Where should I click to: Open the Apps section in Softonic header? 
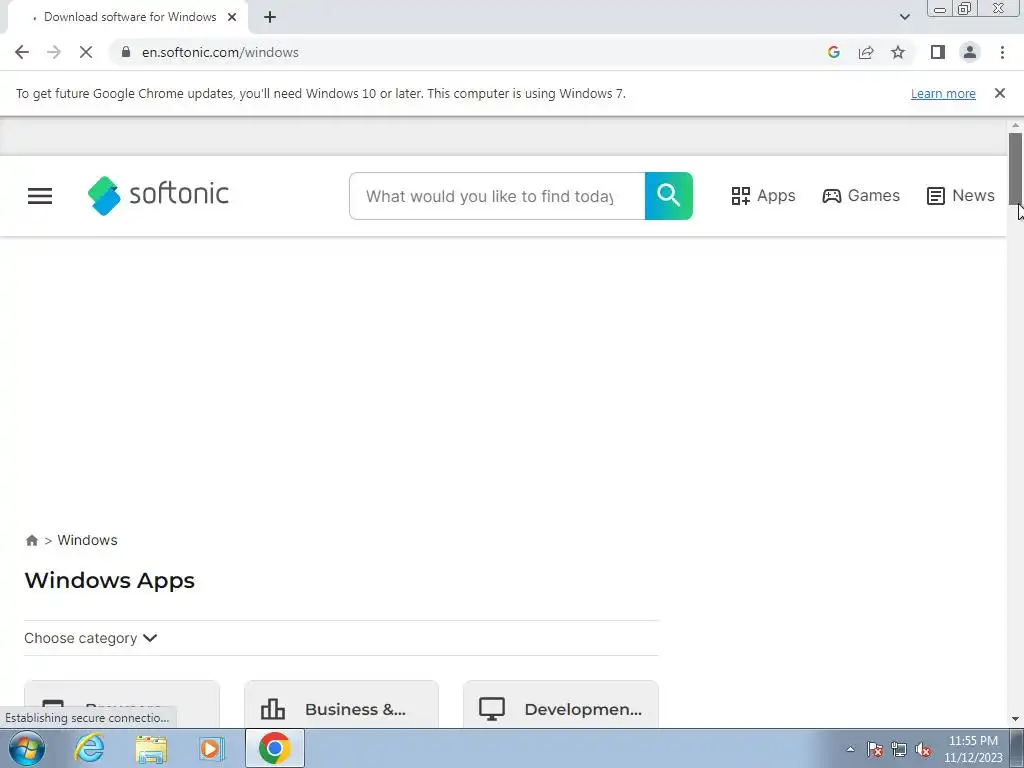coord(763,196)
